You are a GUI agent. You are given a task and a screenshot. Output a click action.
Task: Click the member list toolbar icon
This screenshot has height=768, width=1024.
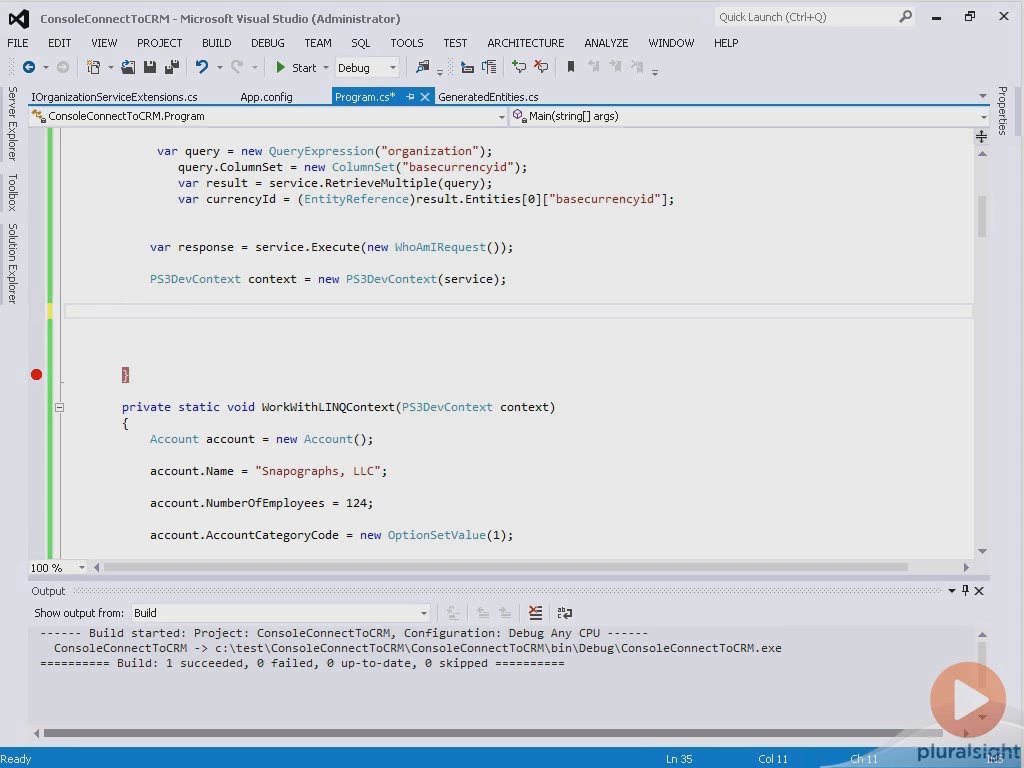point(489,67)
